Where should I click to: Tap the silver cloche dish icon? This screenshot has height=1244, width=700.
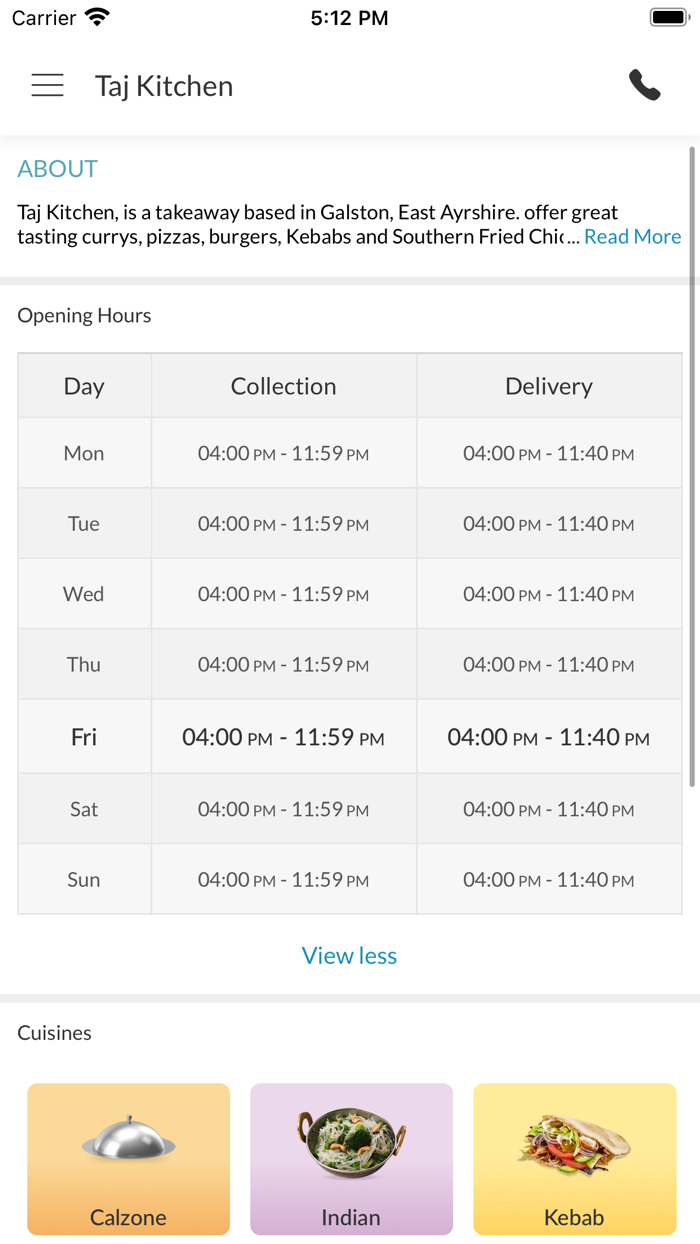pyautogui.click(x=128, y=1139)
